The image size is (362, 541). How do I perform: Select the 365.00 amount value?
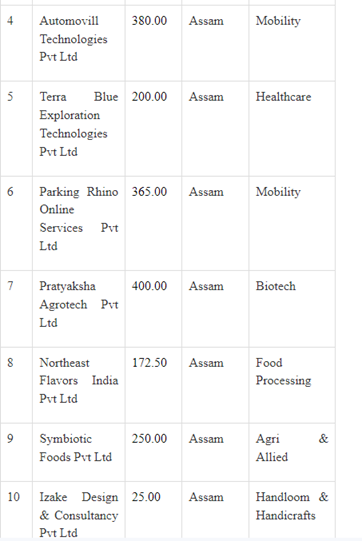coord(149,192)
